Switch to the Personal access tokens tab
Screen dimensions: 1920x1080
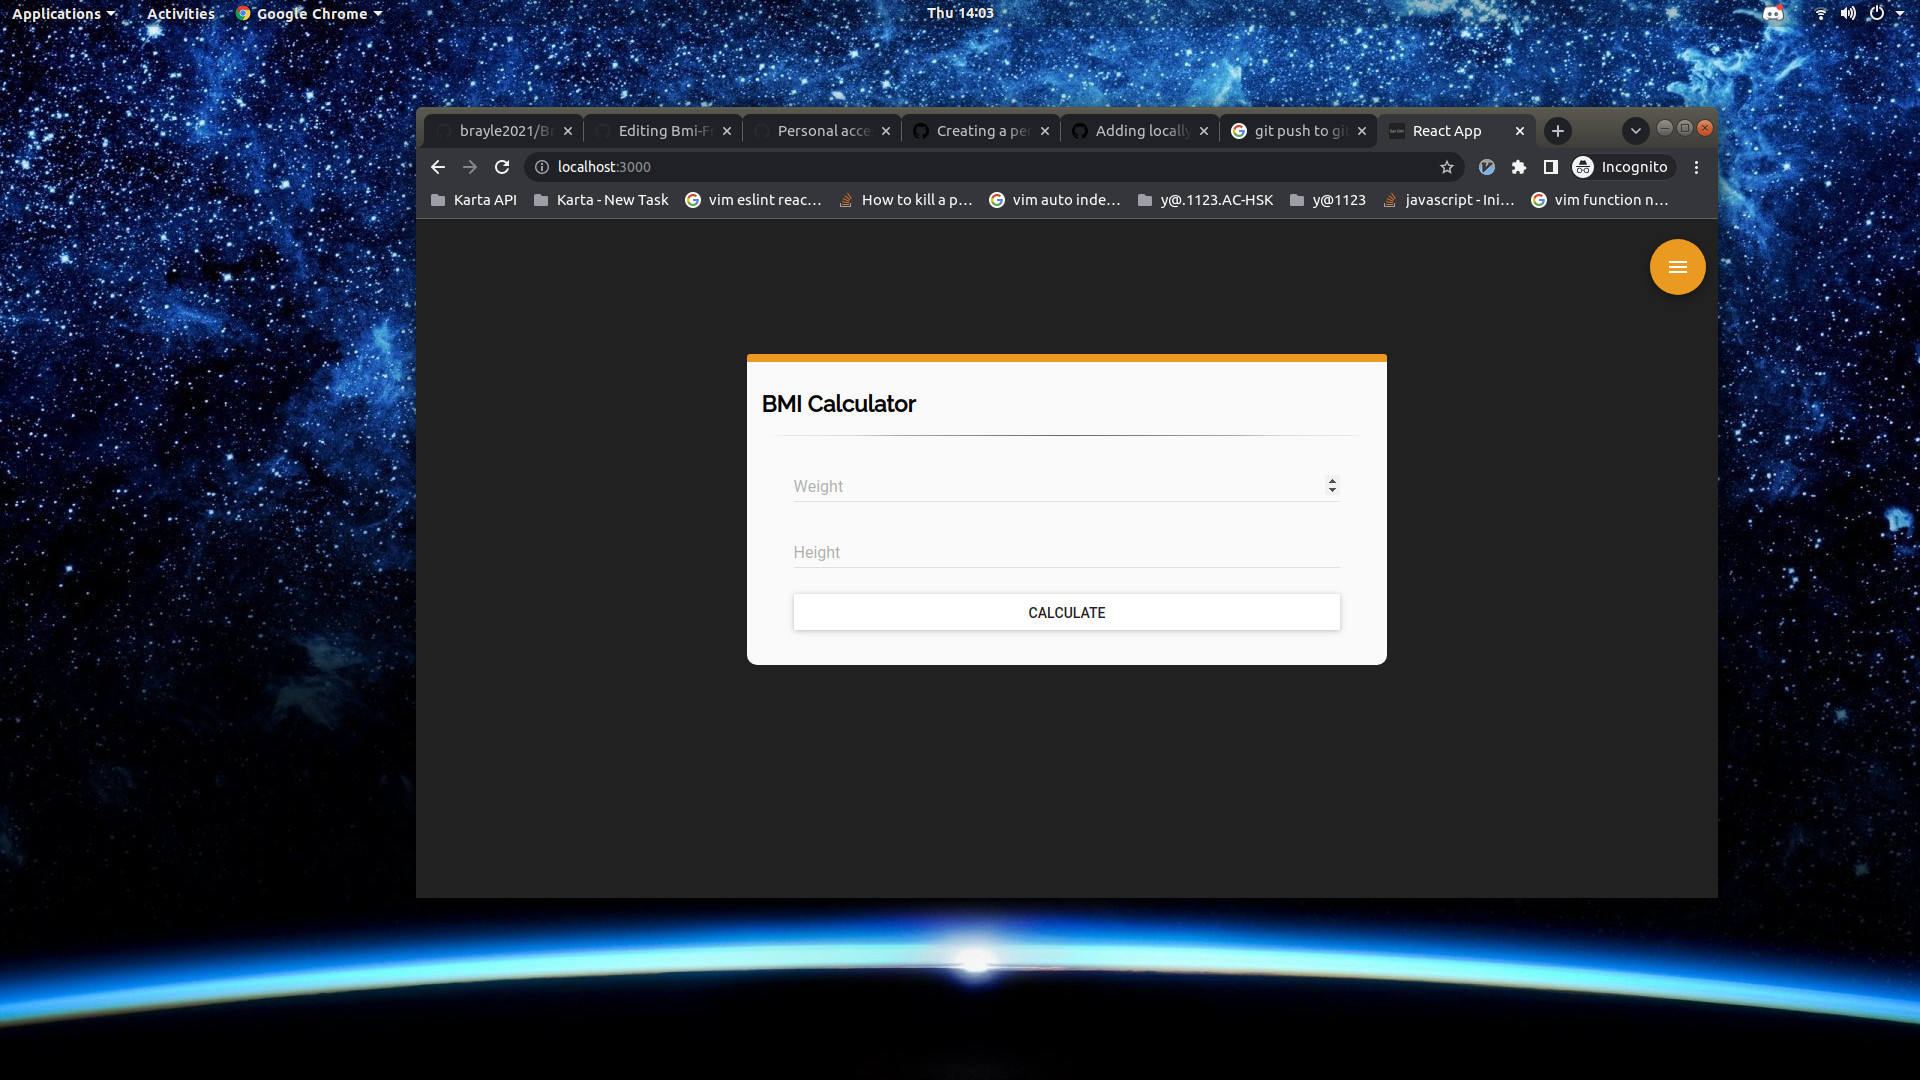click(x=820, y=131)
